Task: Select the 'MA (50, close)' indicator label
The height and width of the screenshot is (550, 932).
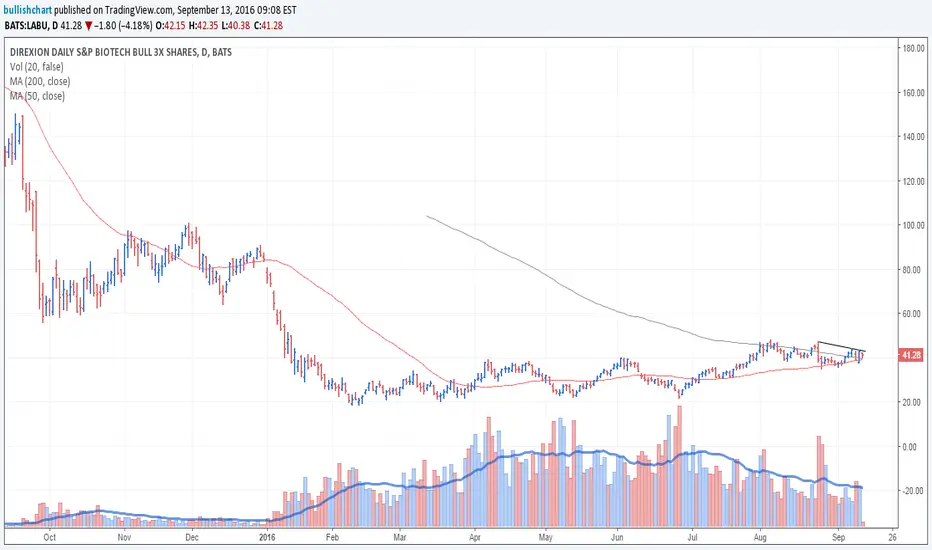Action: click(x=37, y=96)
